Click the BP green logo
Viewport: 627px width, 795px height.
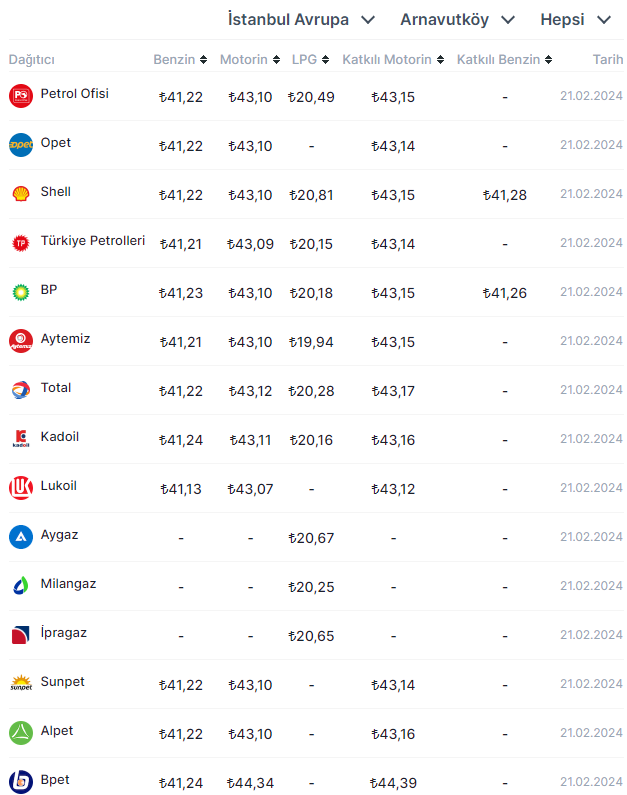(21, 292)
